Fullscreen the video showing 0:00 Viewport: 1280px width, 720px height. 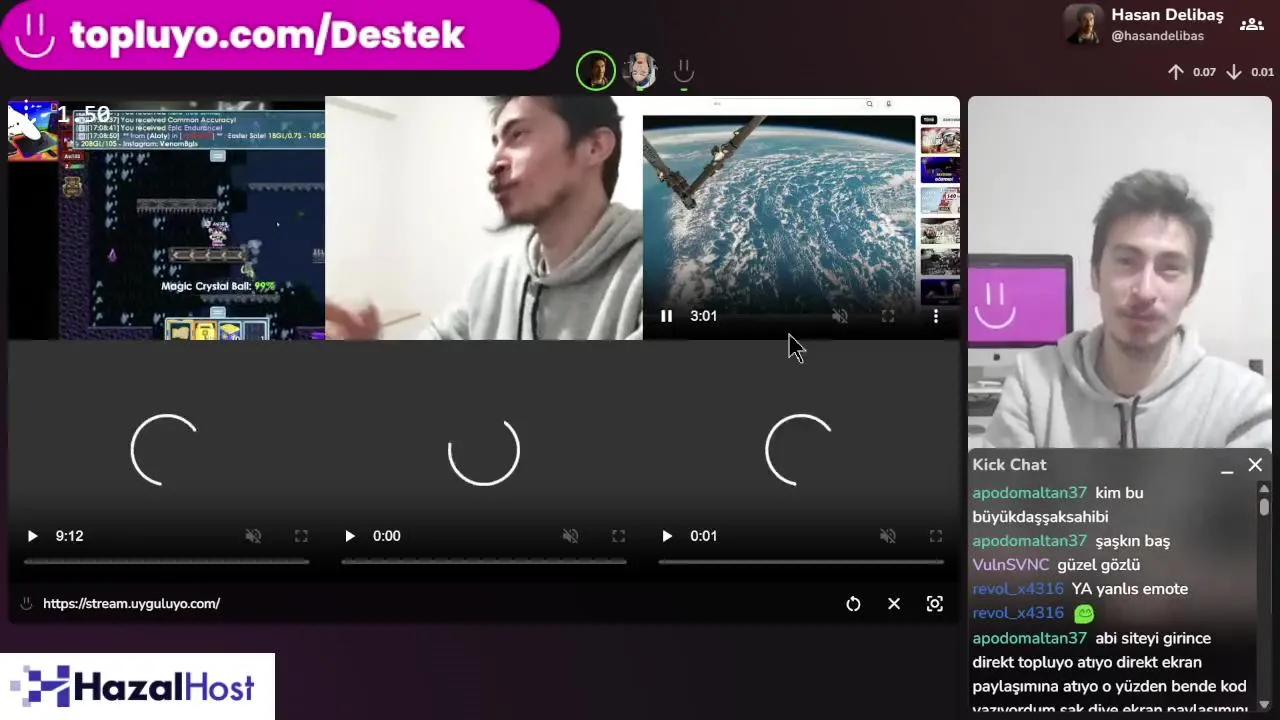pyautogui.click(x=618, y=536)
